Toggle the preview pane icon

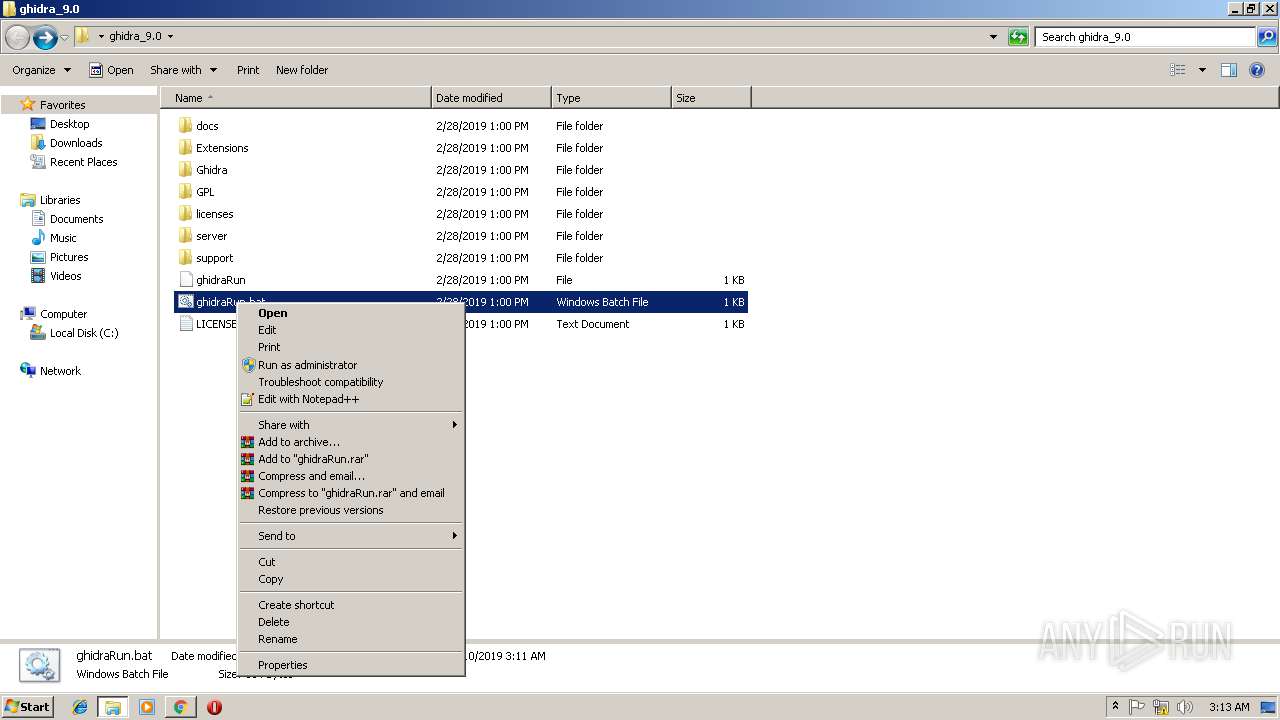click(x=1229, y=70)
